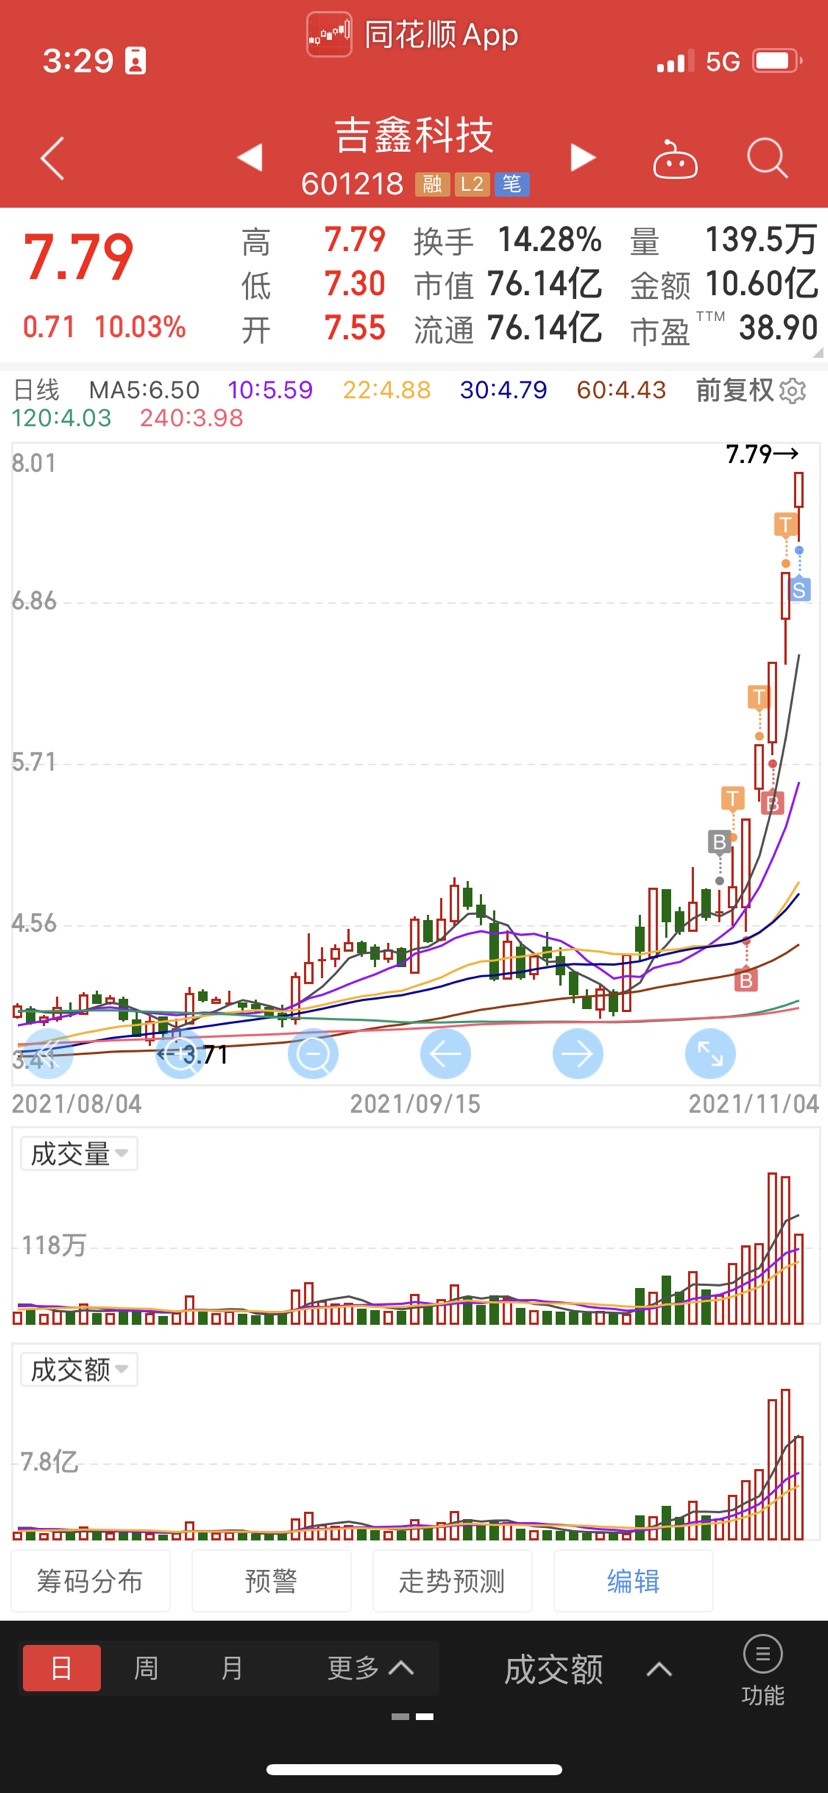Tap the gray B marker on chart
The image size is (828, 1793).
click(719, 842)
